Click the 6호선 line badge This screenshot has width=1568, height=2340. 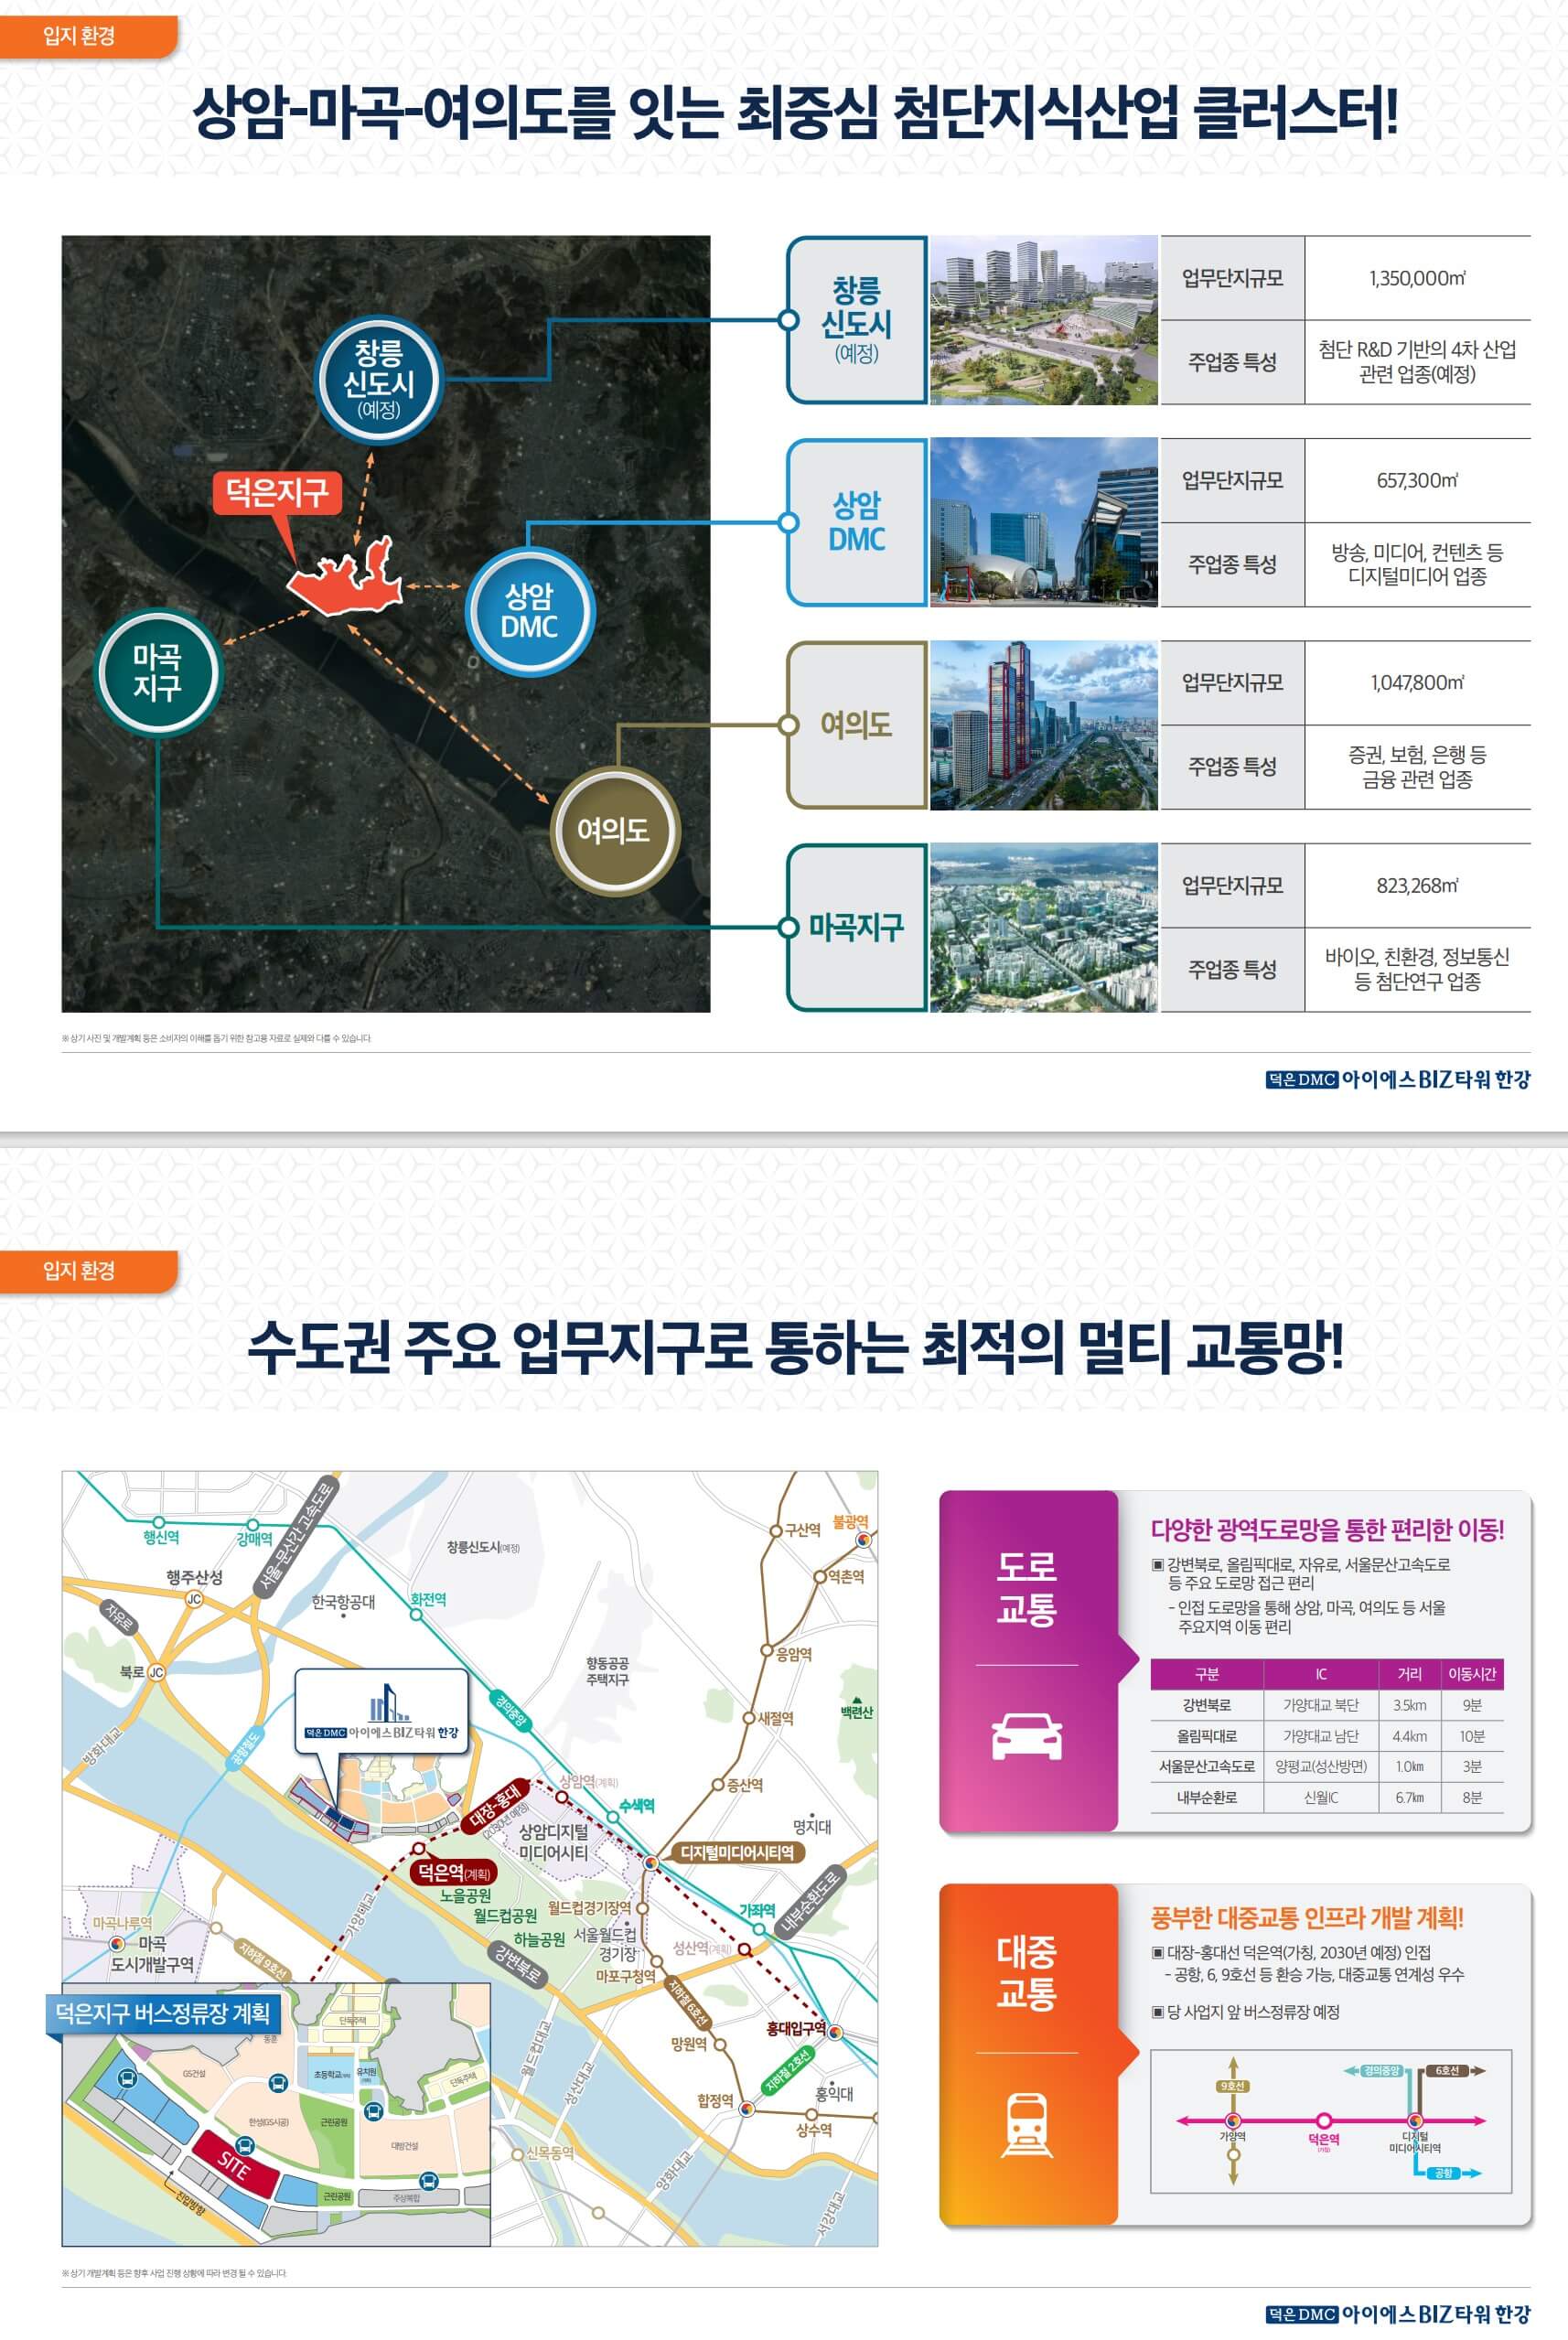1447,2070
